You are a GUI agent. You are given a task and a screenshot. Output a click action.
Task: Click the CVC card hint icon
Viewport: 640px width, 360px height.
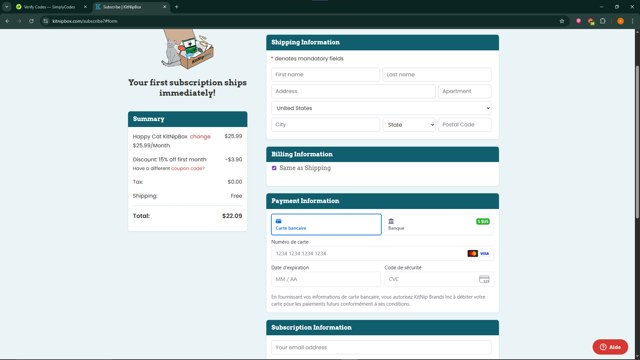[x=484, y=279]
